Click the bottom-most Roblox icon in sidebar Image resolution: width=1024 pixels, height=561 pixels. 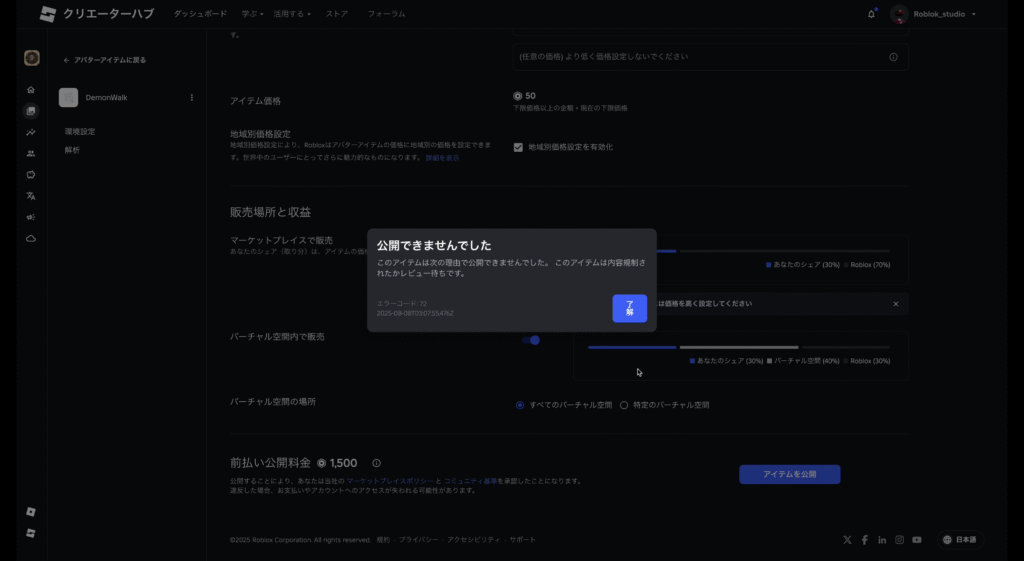point(31,533)
